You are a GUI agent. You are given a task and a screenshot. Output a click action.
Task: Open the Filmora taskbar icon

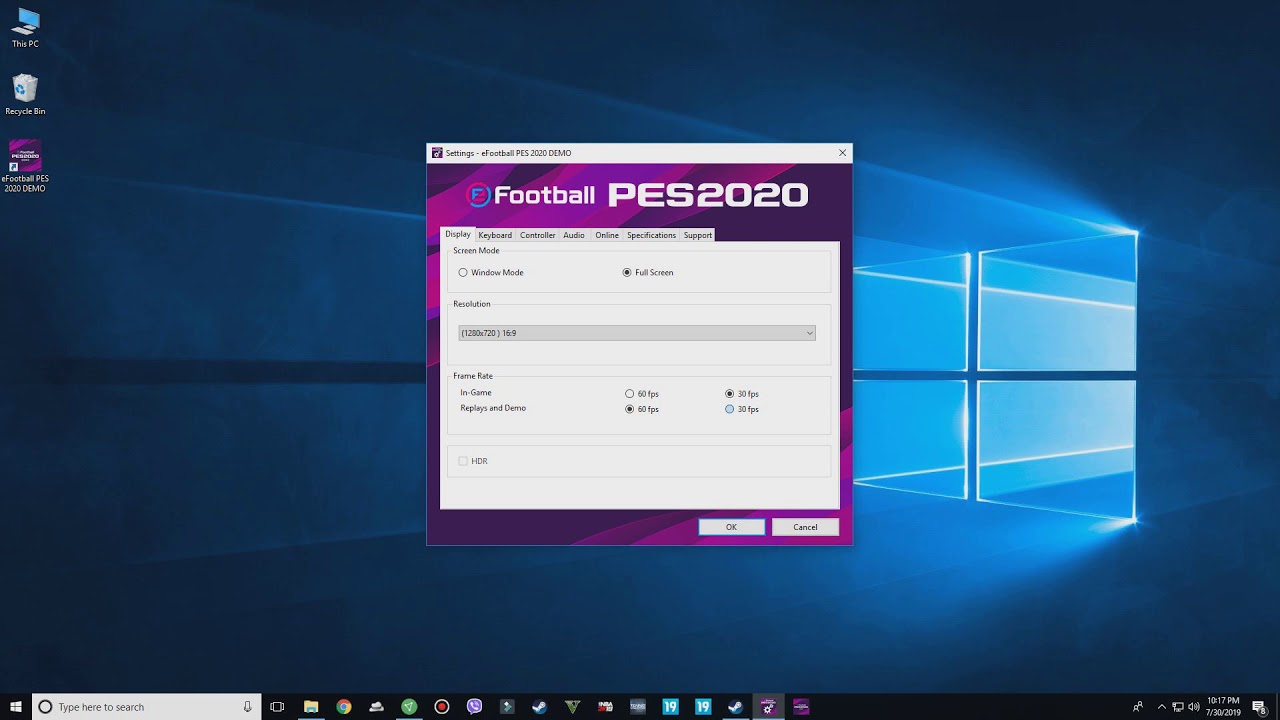point(507,707)
